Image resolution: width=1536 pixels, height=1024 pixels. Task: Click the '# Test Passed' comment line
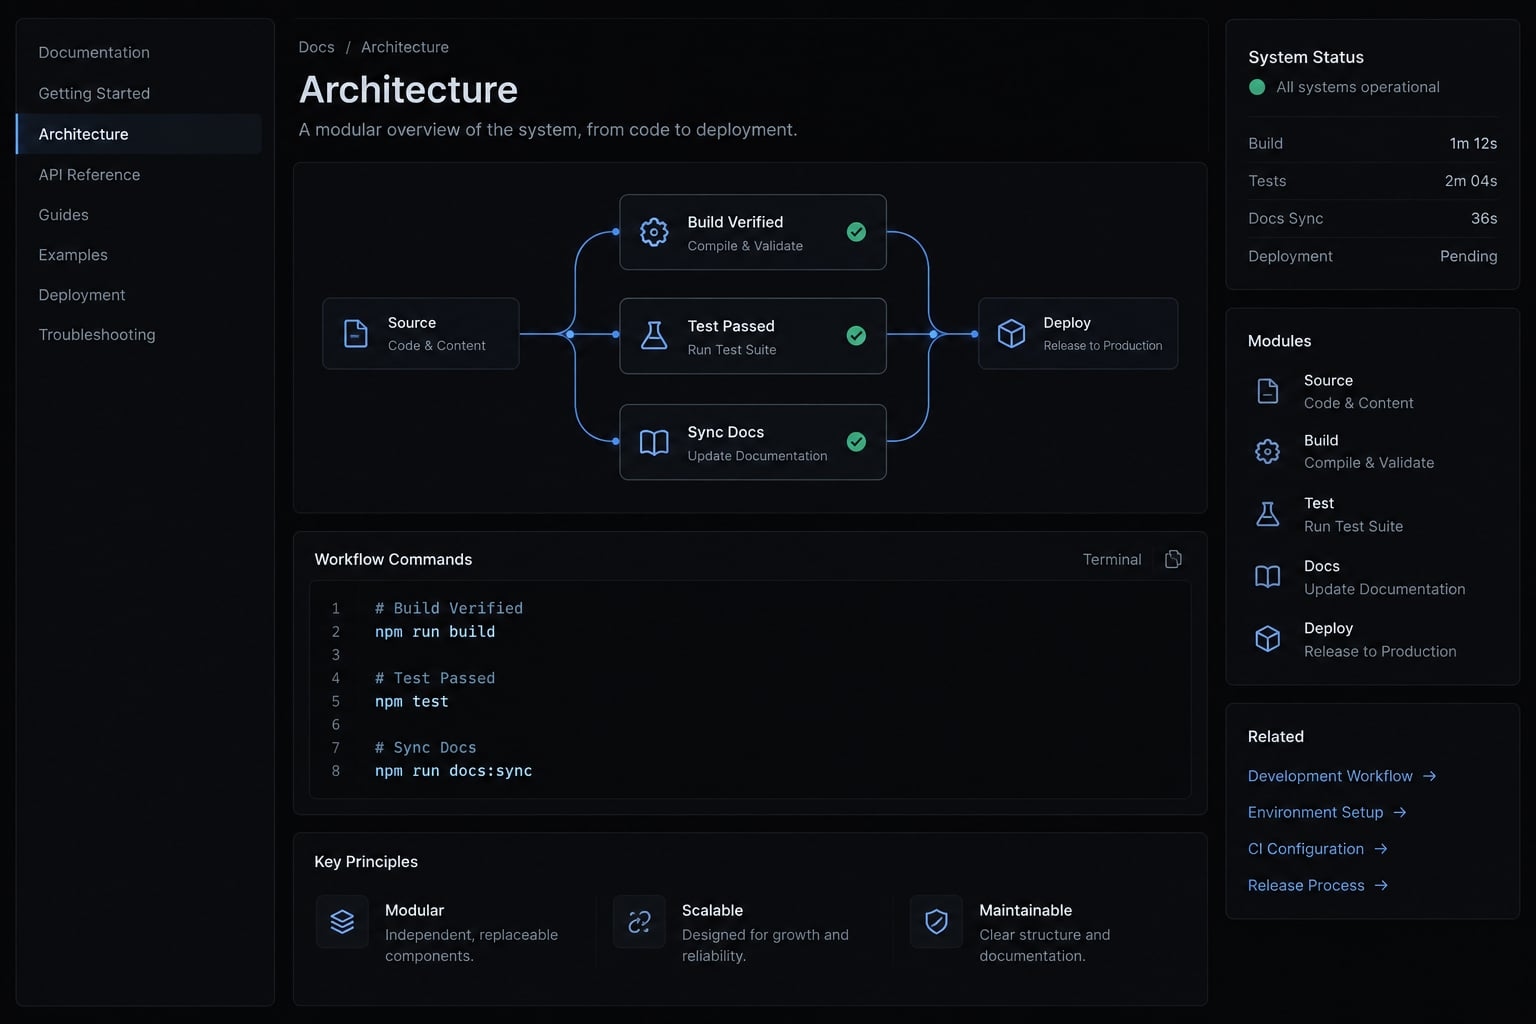point(435,678)
